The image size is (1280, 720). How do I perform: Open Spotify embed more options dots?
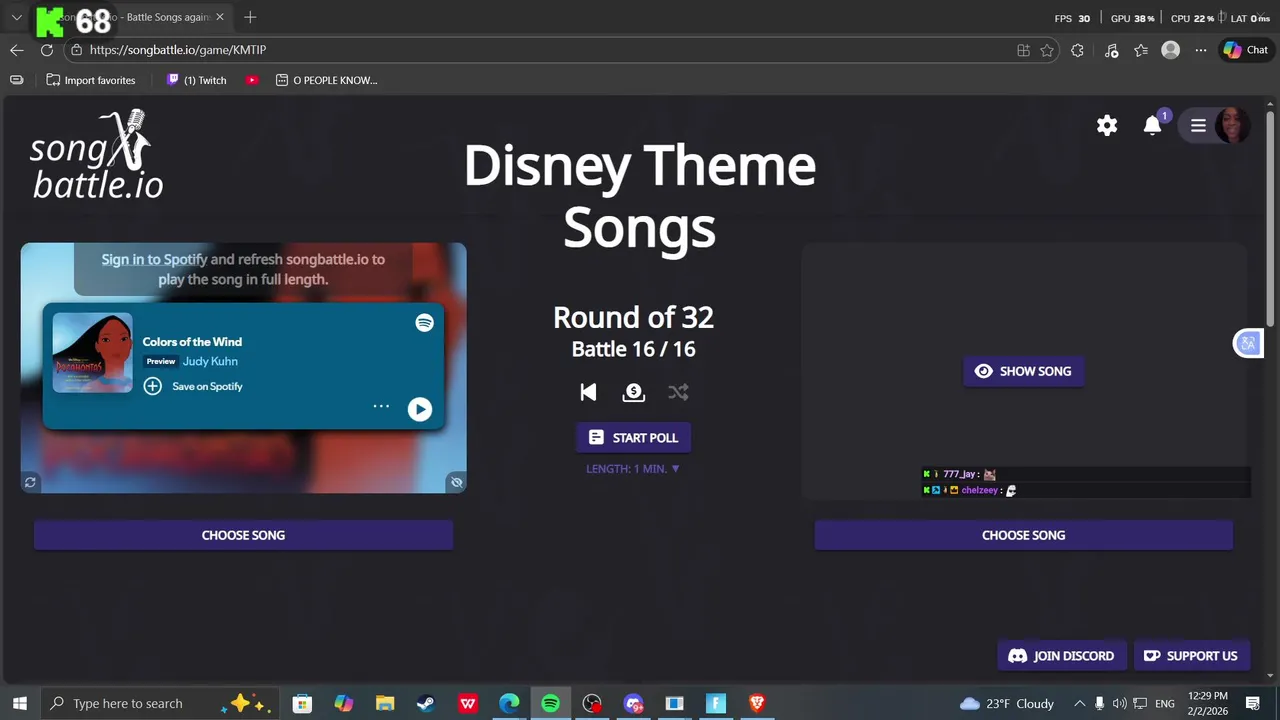tap(381, 406)
